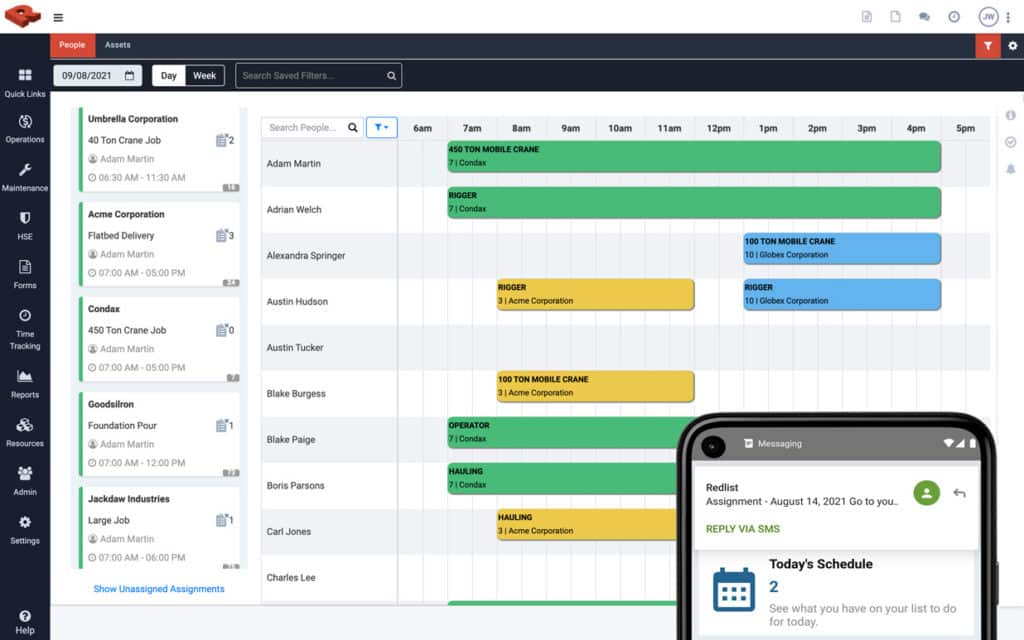Open the filter dropdown beside Search People

[x=381, y=127]
